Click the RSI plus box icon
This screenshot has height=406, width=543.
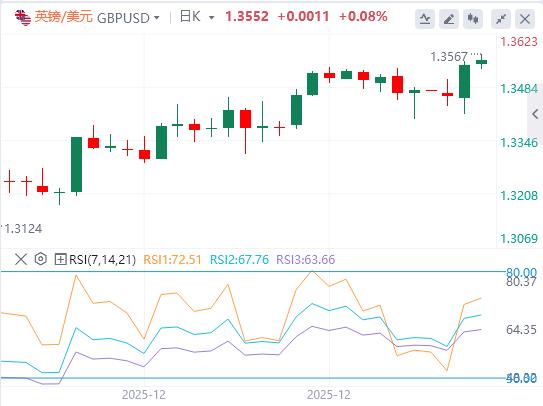(60, 259)
